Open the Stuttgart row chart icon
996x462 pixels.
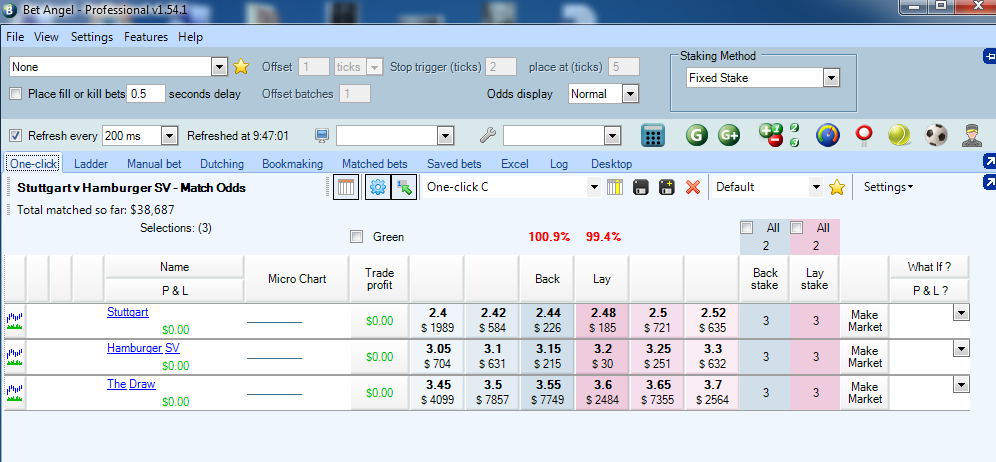14,320
